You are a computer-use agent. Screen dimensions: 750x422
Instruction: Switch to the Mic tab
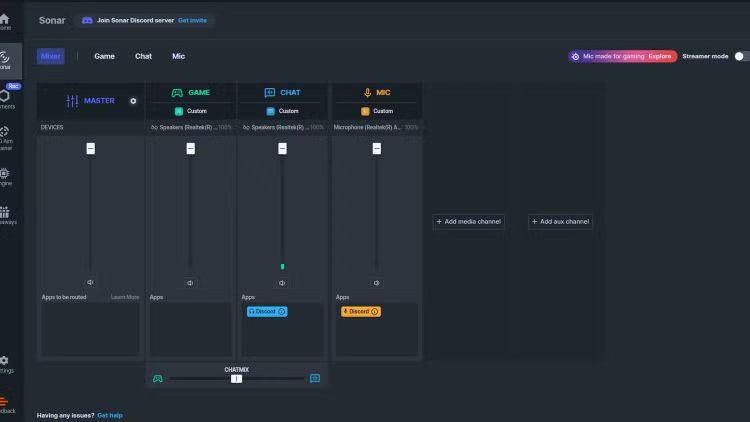tap(178, 57)
